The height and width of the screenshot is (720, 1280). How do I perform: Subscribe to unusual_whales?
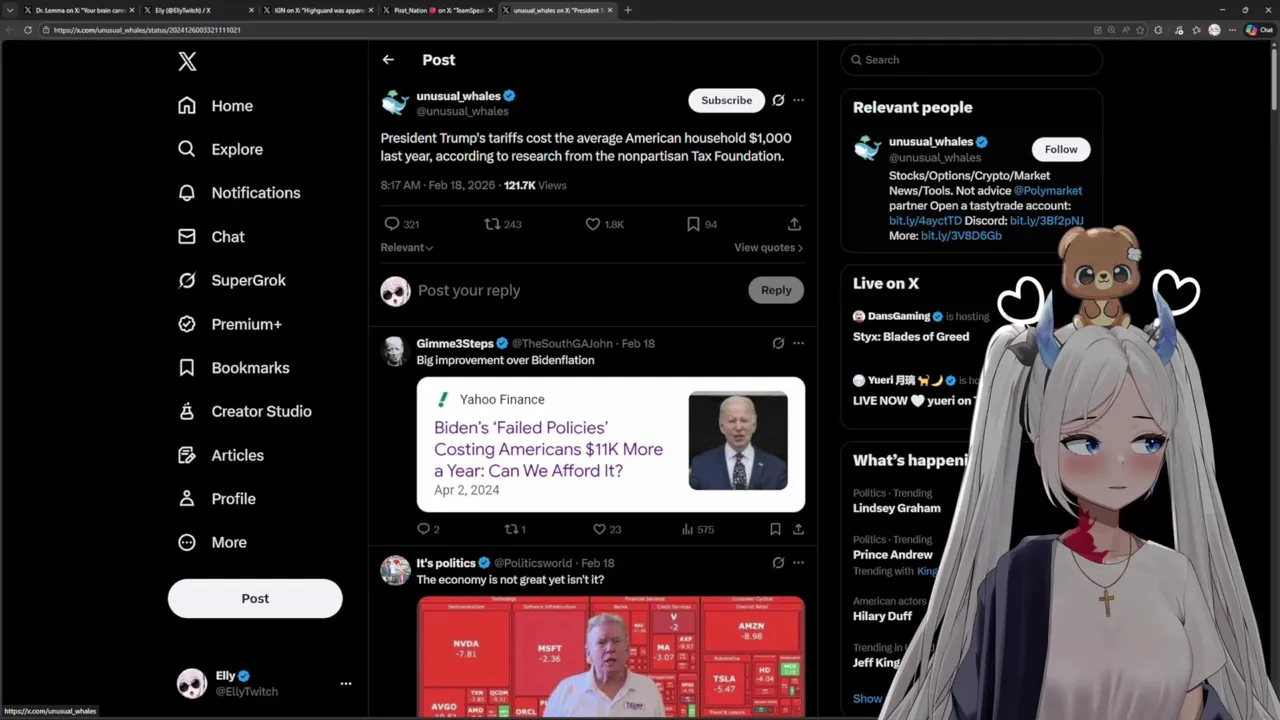click(x=726, y=100)
